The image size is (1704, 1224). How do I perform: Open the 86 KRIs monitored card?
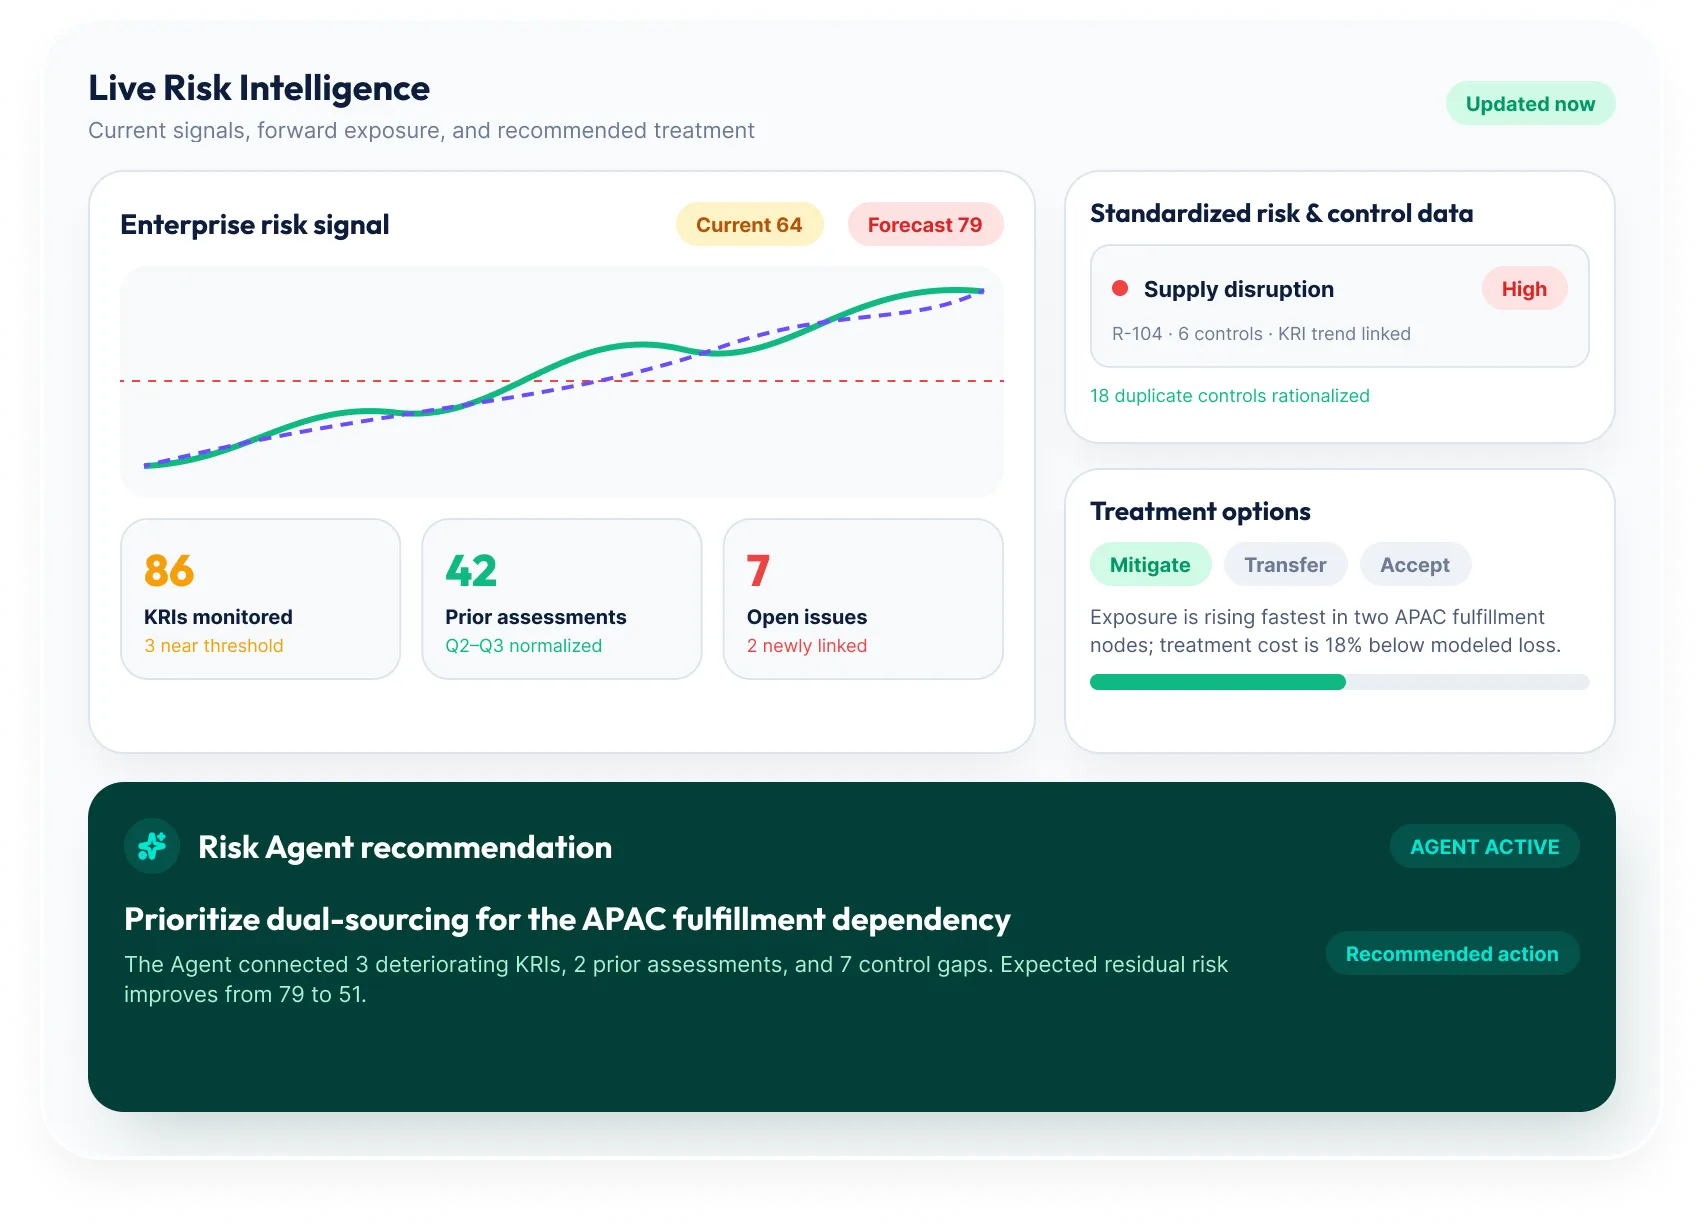coord(260,598)
